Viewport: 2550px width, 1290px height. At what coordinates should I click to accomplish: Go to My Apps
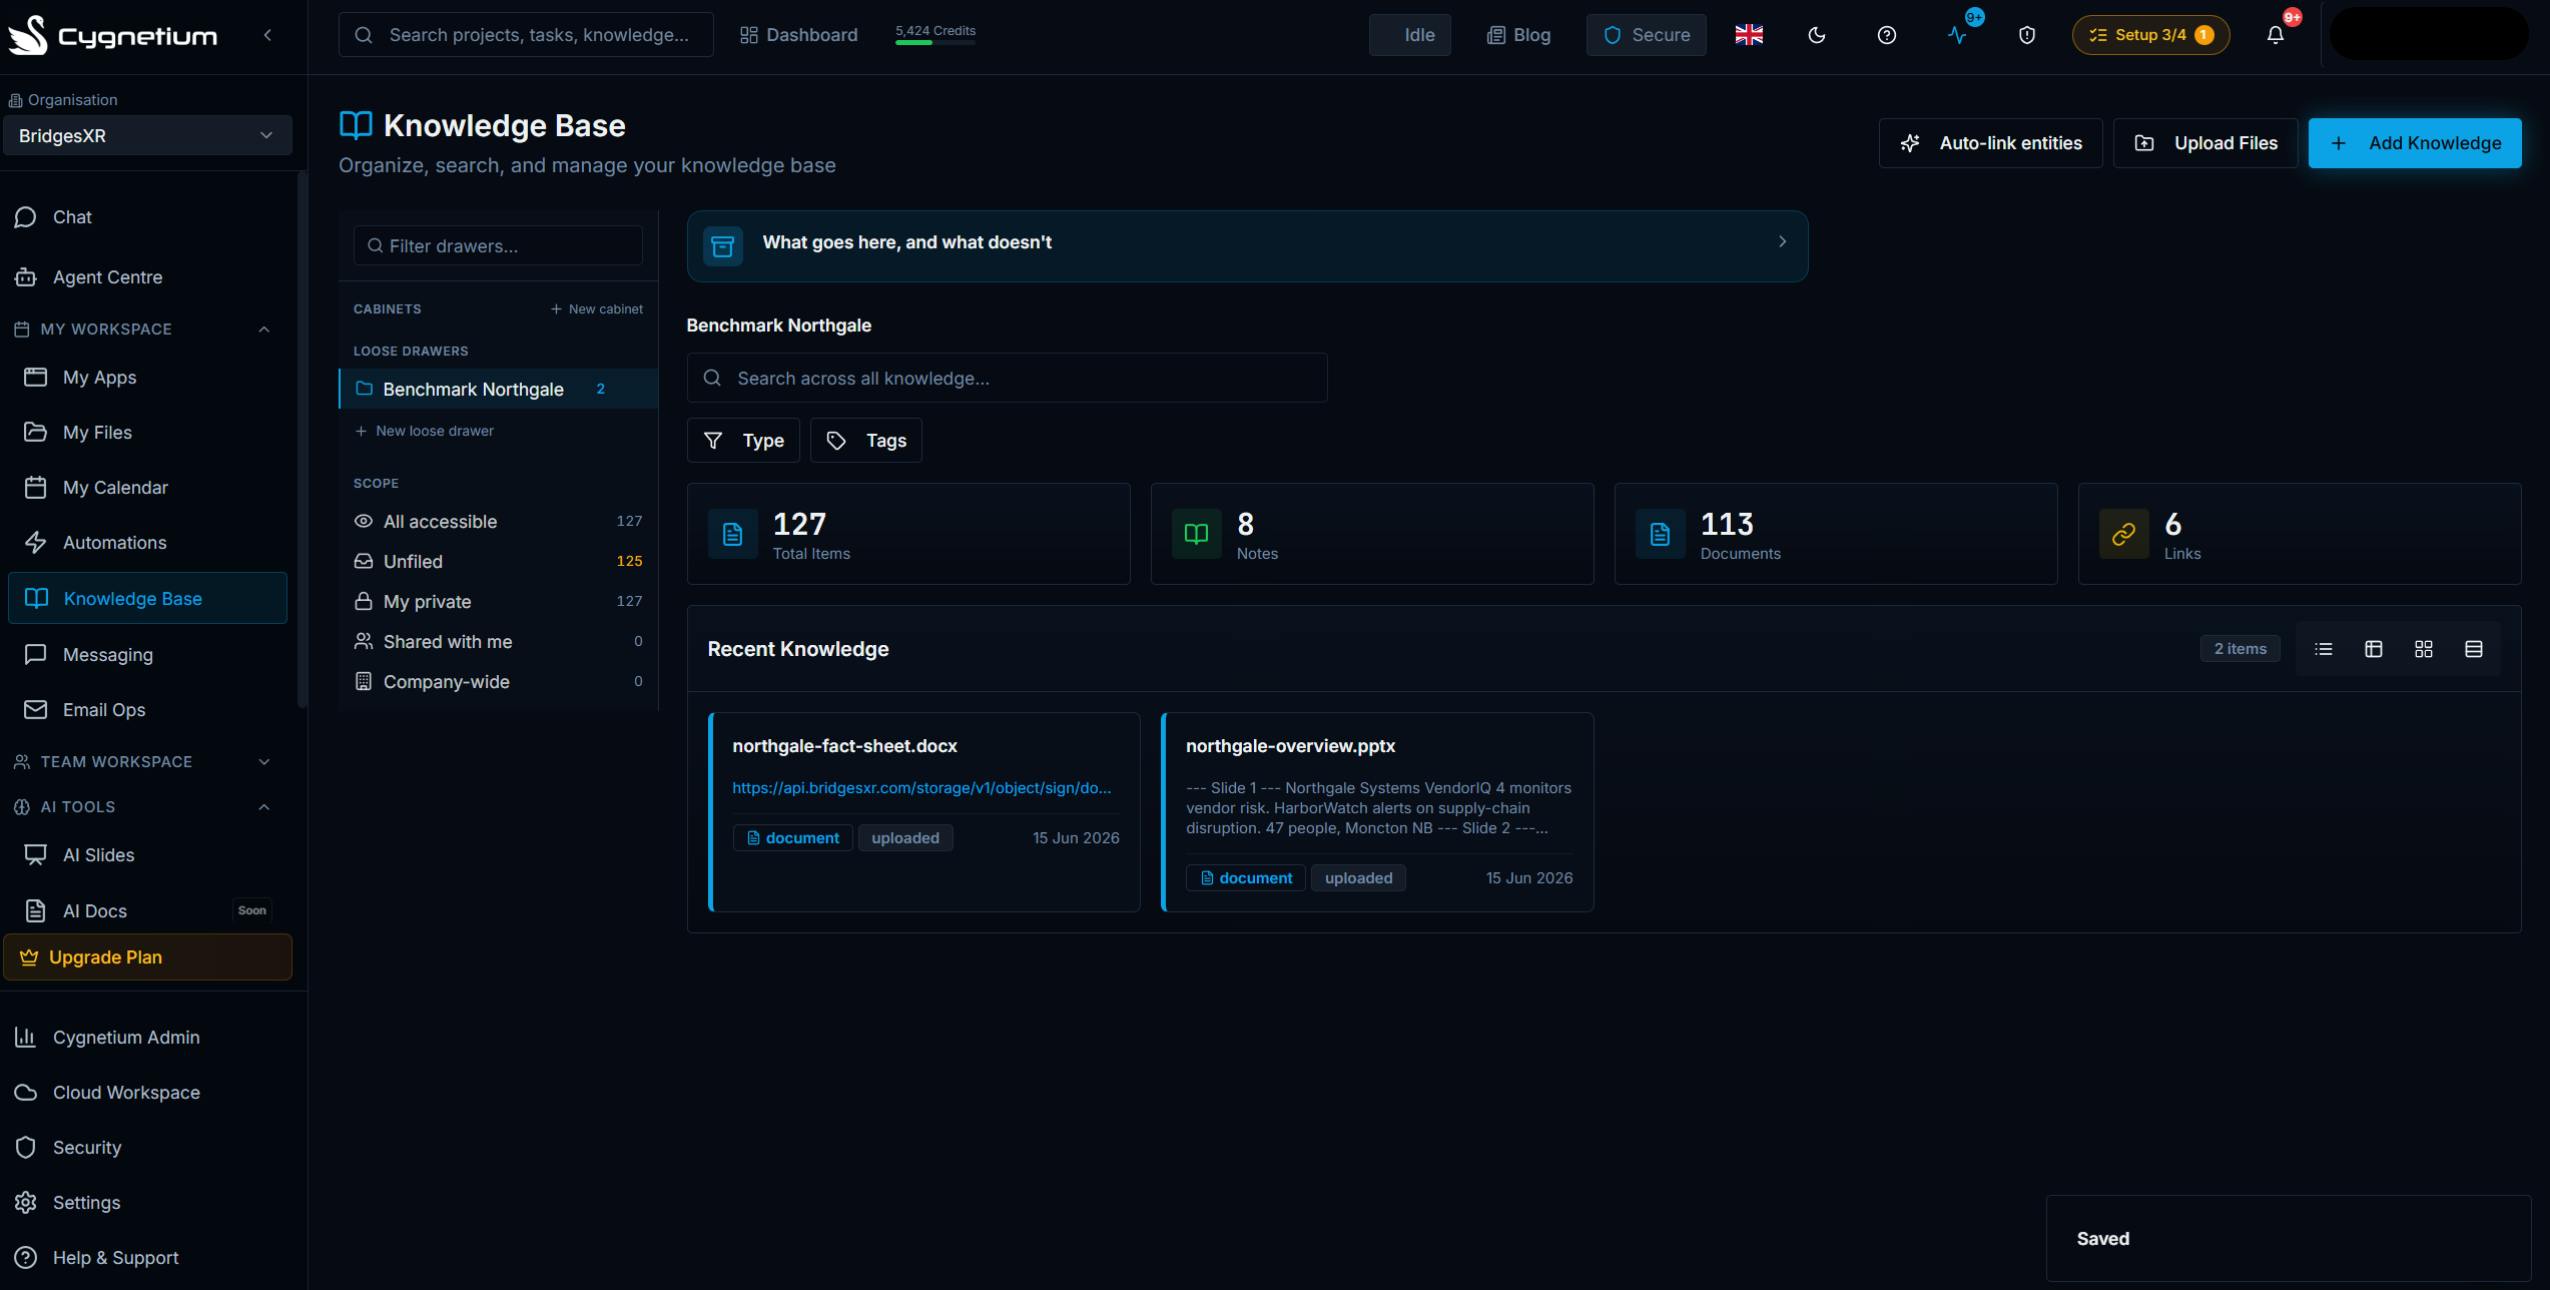click(148, 377)
